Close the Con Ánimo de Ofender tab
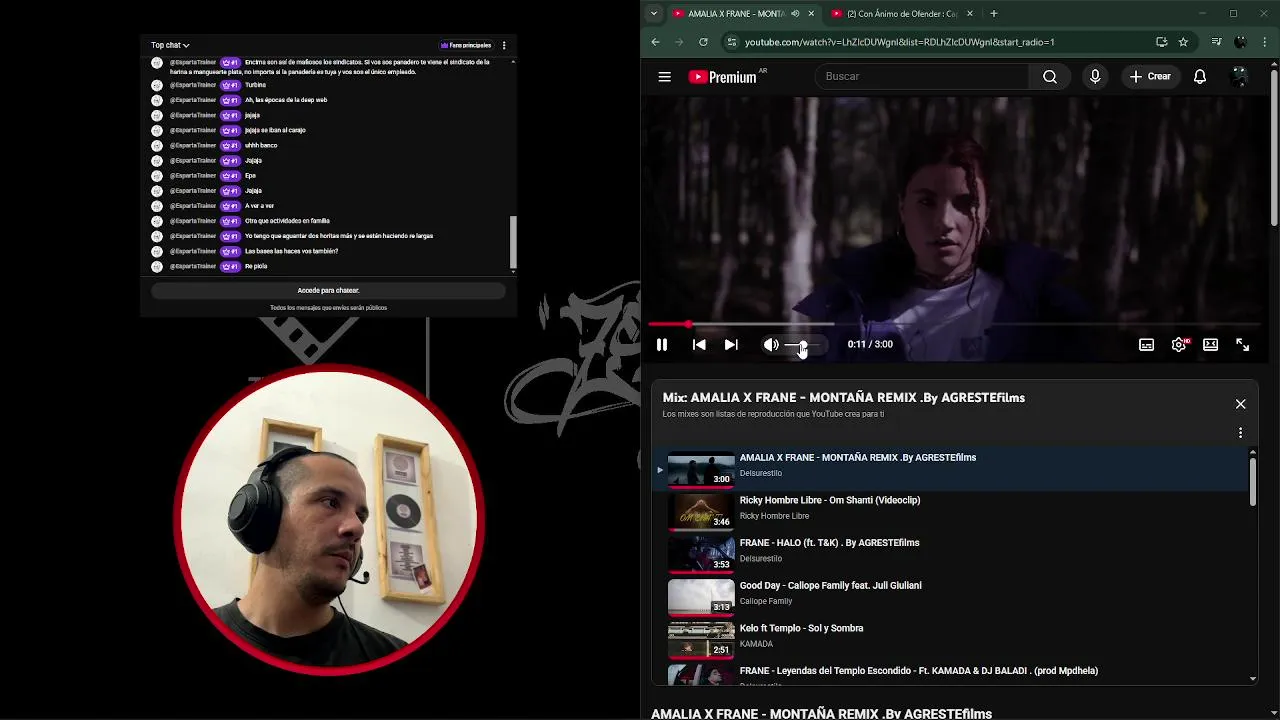This screenshot has width=1280, height=720. click(x=970, y=14)
